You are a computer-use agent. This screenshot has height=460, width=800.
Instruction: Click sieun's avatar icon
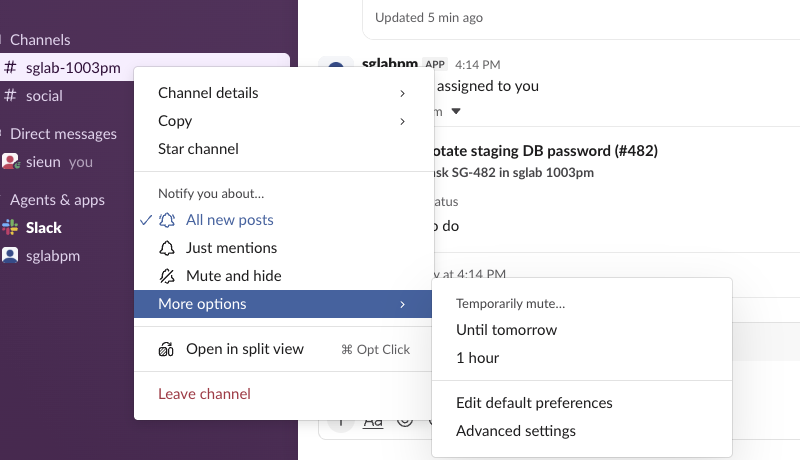[10, 162]
